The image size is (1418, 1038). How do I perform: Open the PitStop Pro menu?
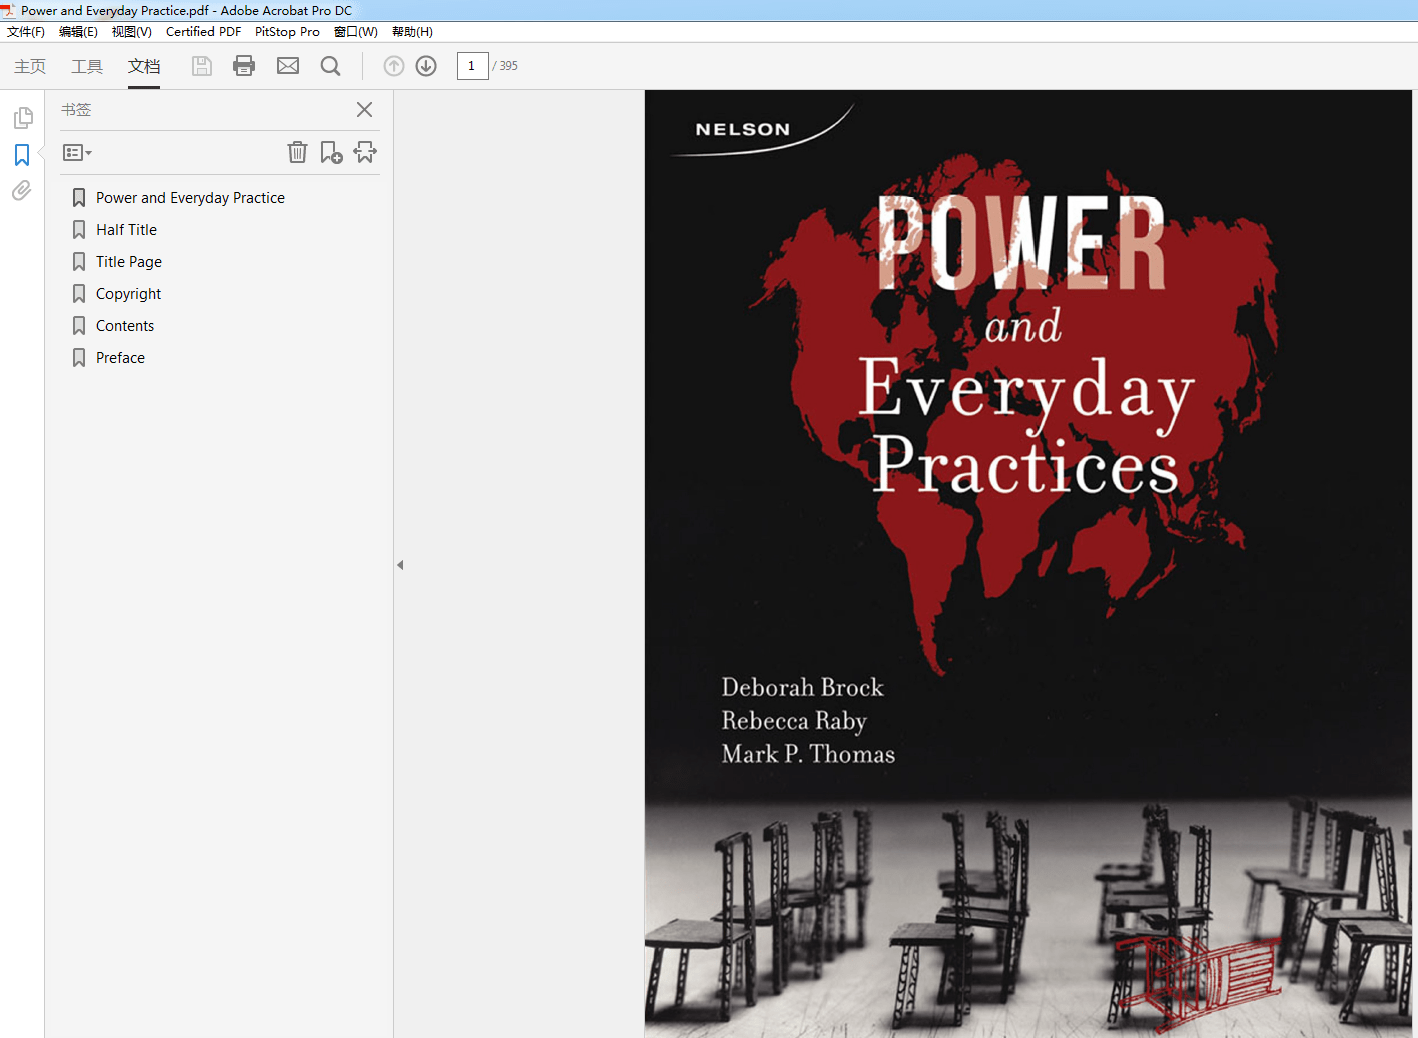[x=287, y=31]
